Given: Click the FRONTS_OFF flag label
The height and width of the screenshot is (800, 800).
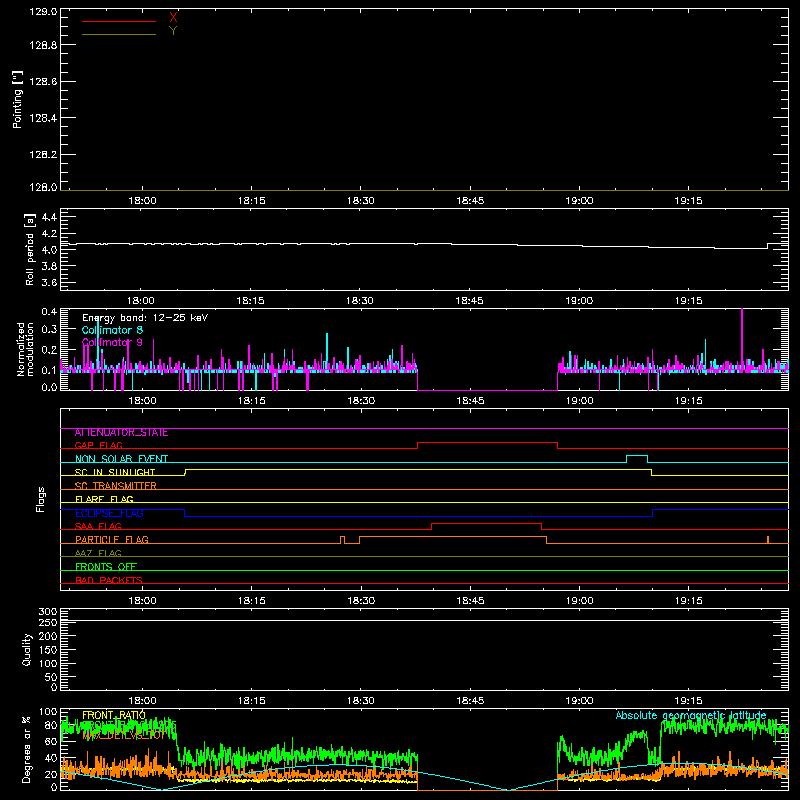Looking at the screenshot, I should (106, 567).
